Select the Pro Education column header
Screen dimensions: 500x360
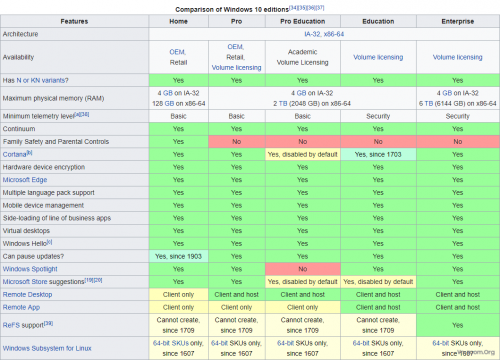[x=303, y=21]
